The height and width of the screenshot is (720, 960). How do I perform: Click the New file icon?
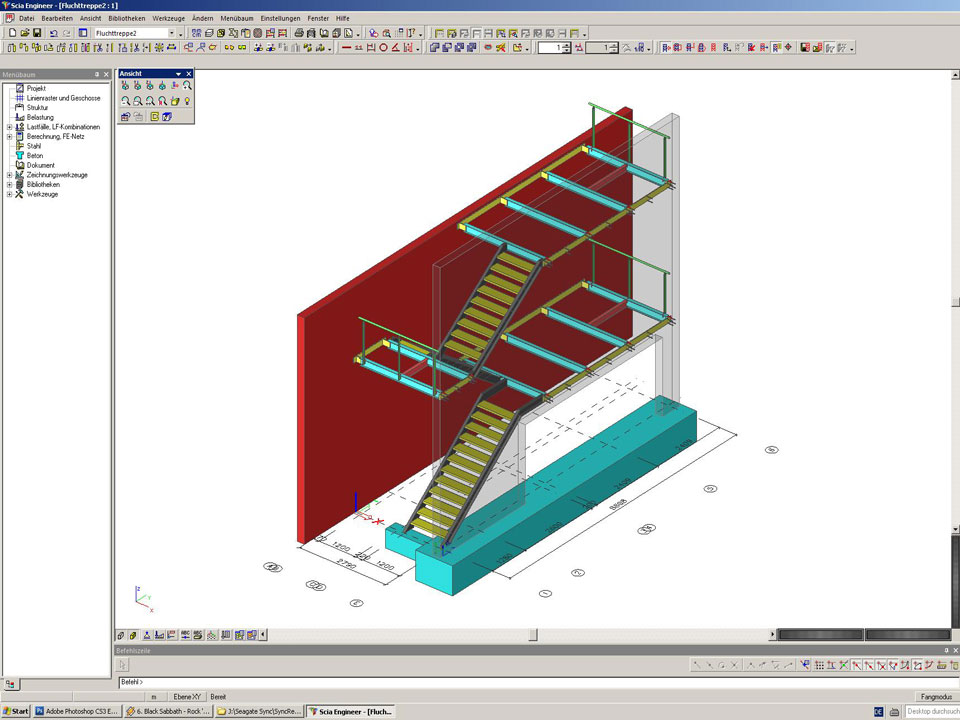click(11, 33)
